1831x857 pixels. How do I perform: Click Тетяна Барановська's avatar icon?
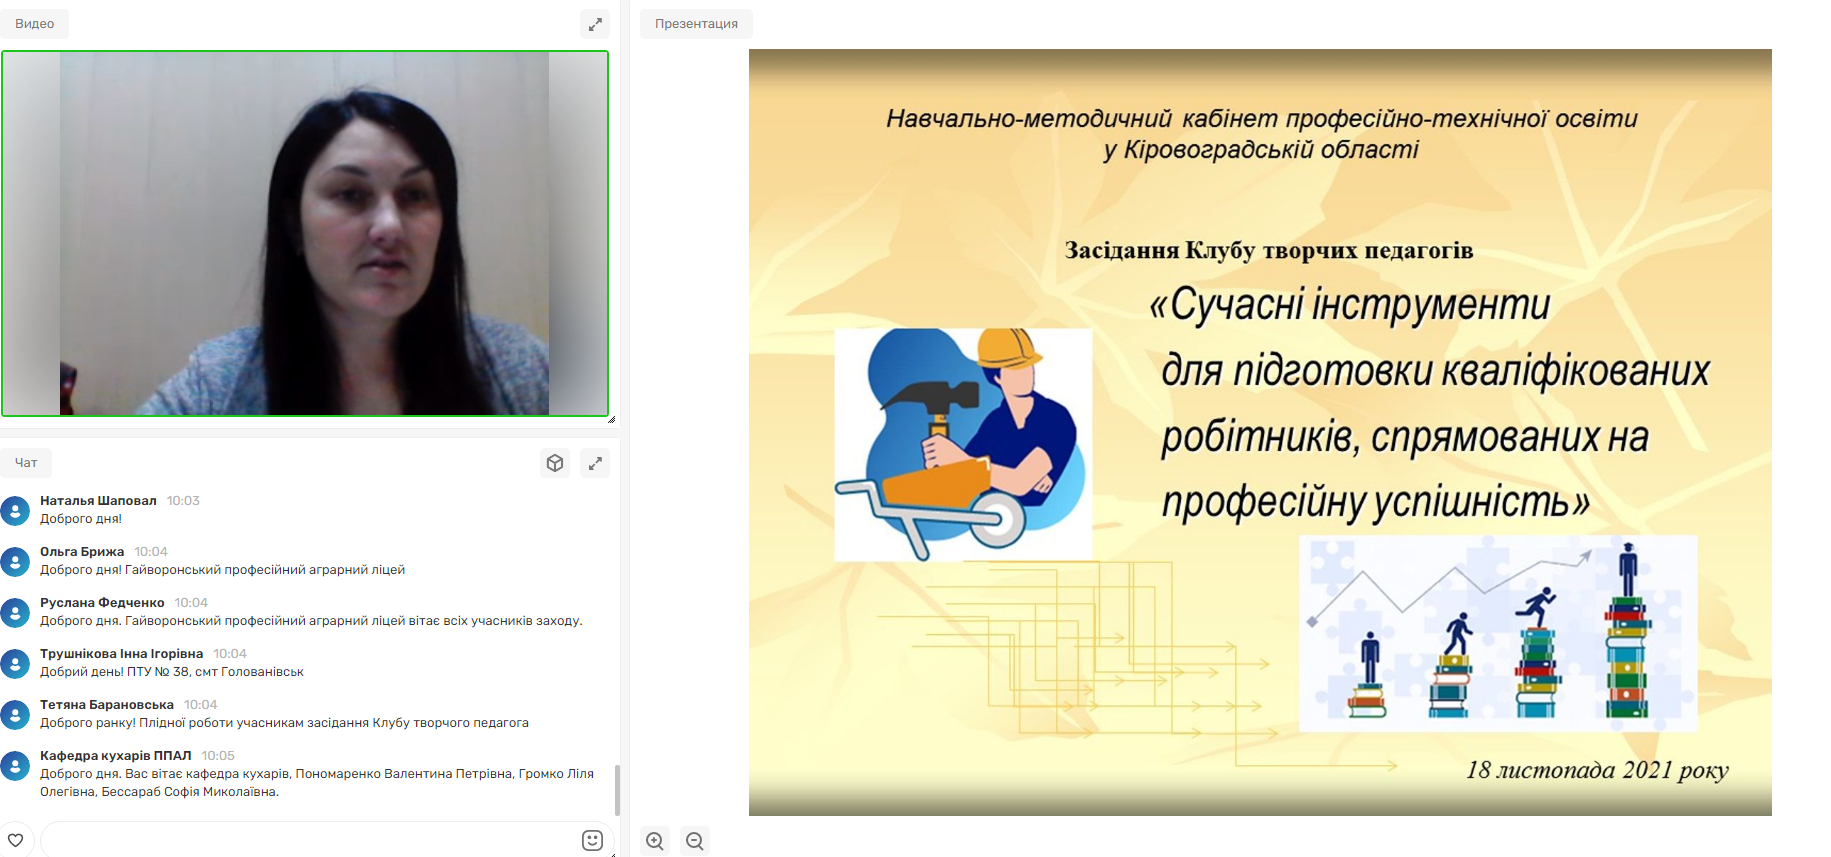(x=15, y=715)
